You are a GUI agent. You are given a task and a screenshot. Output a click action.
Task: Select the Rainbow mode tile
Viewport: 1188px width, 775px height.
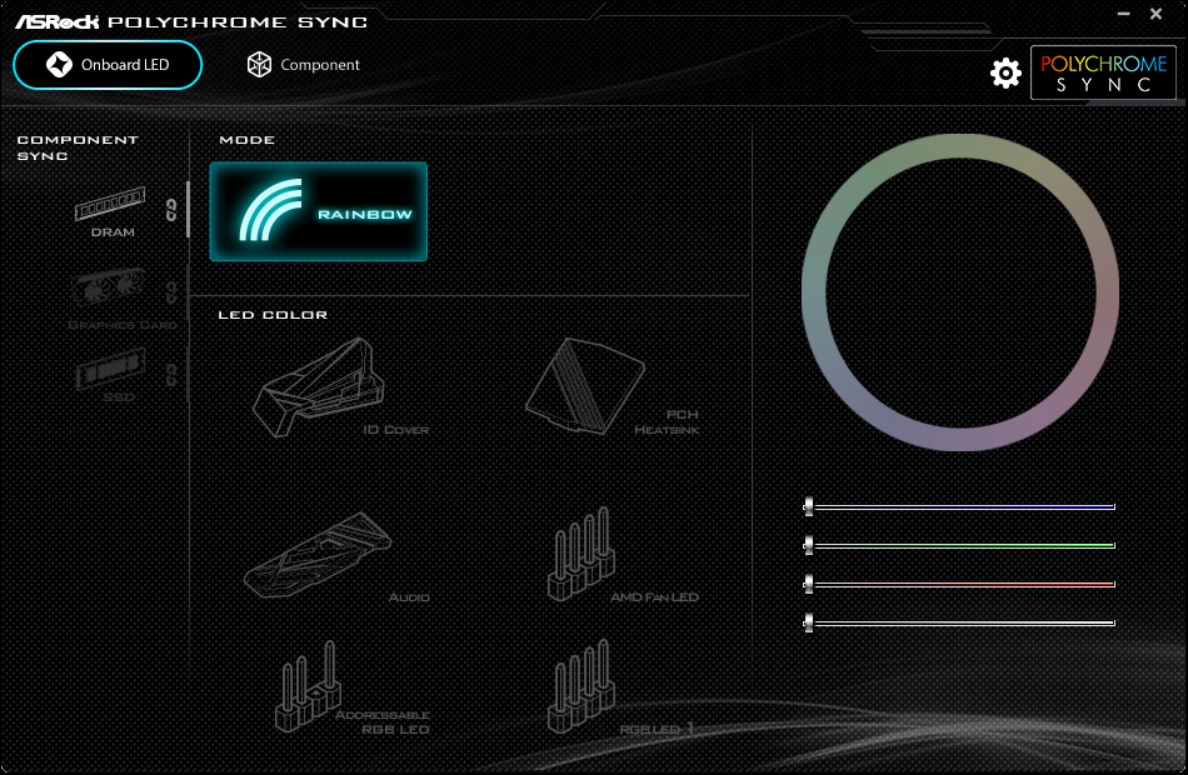(318, 211)
